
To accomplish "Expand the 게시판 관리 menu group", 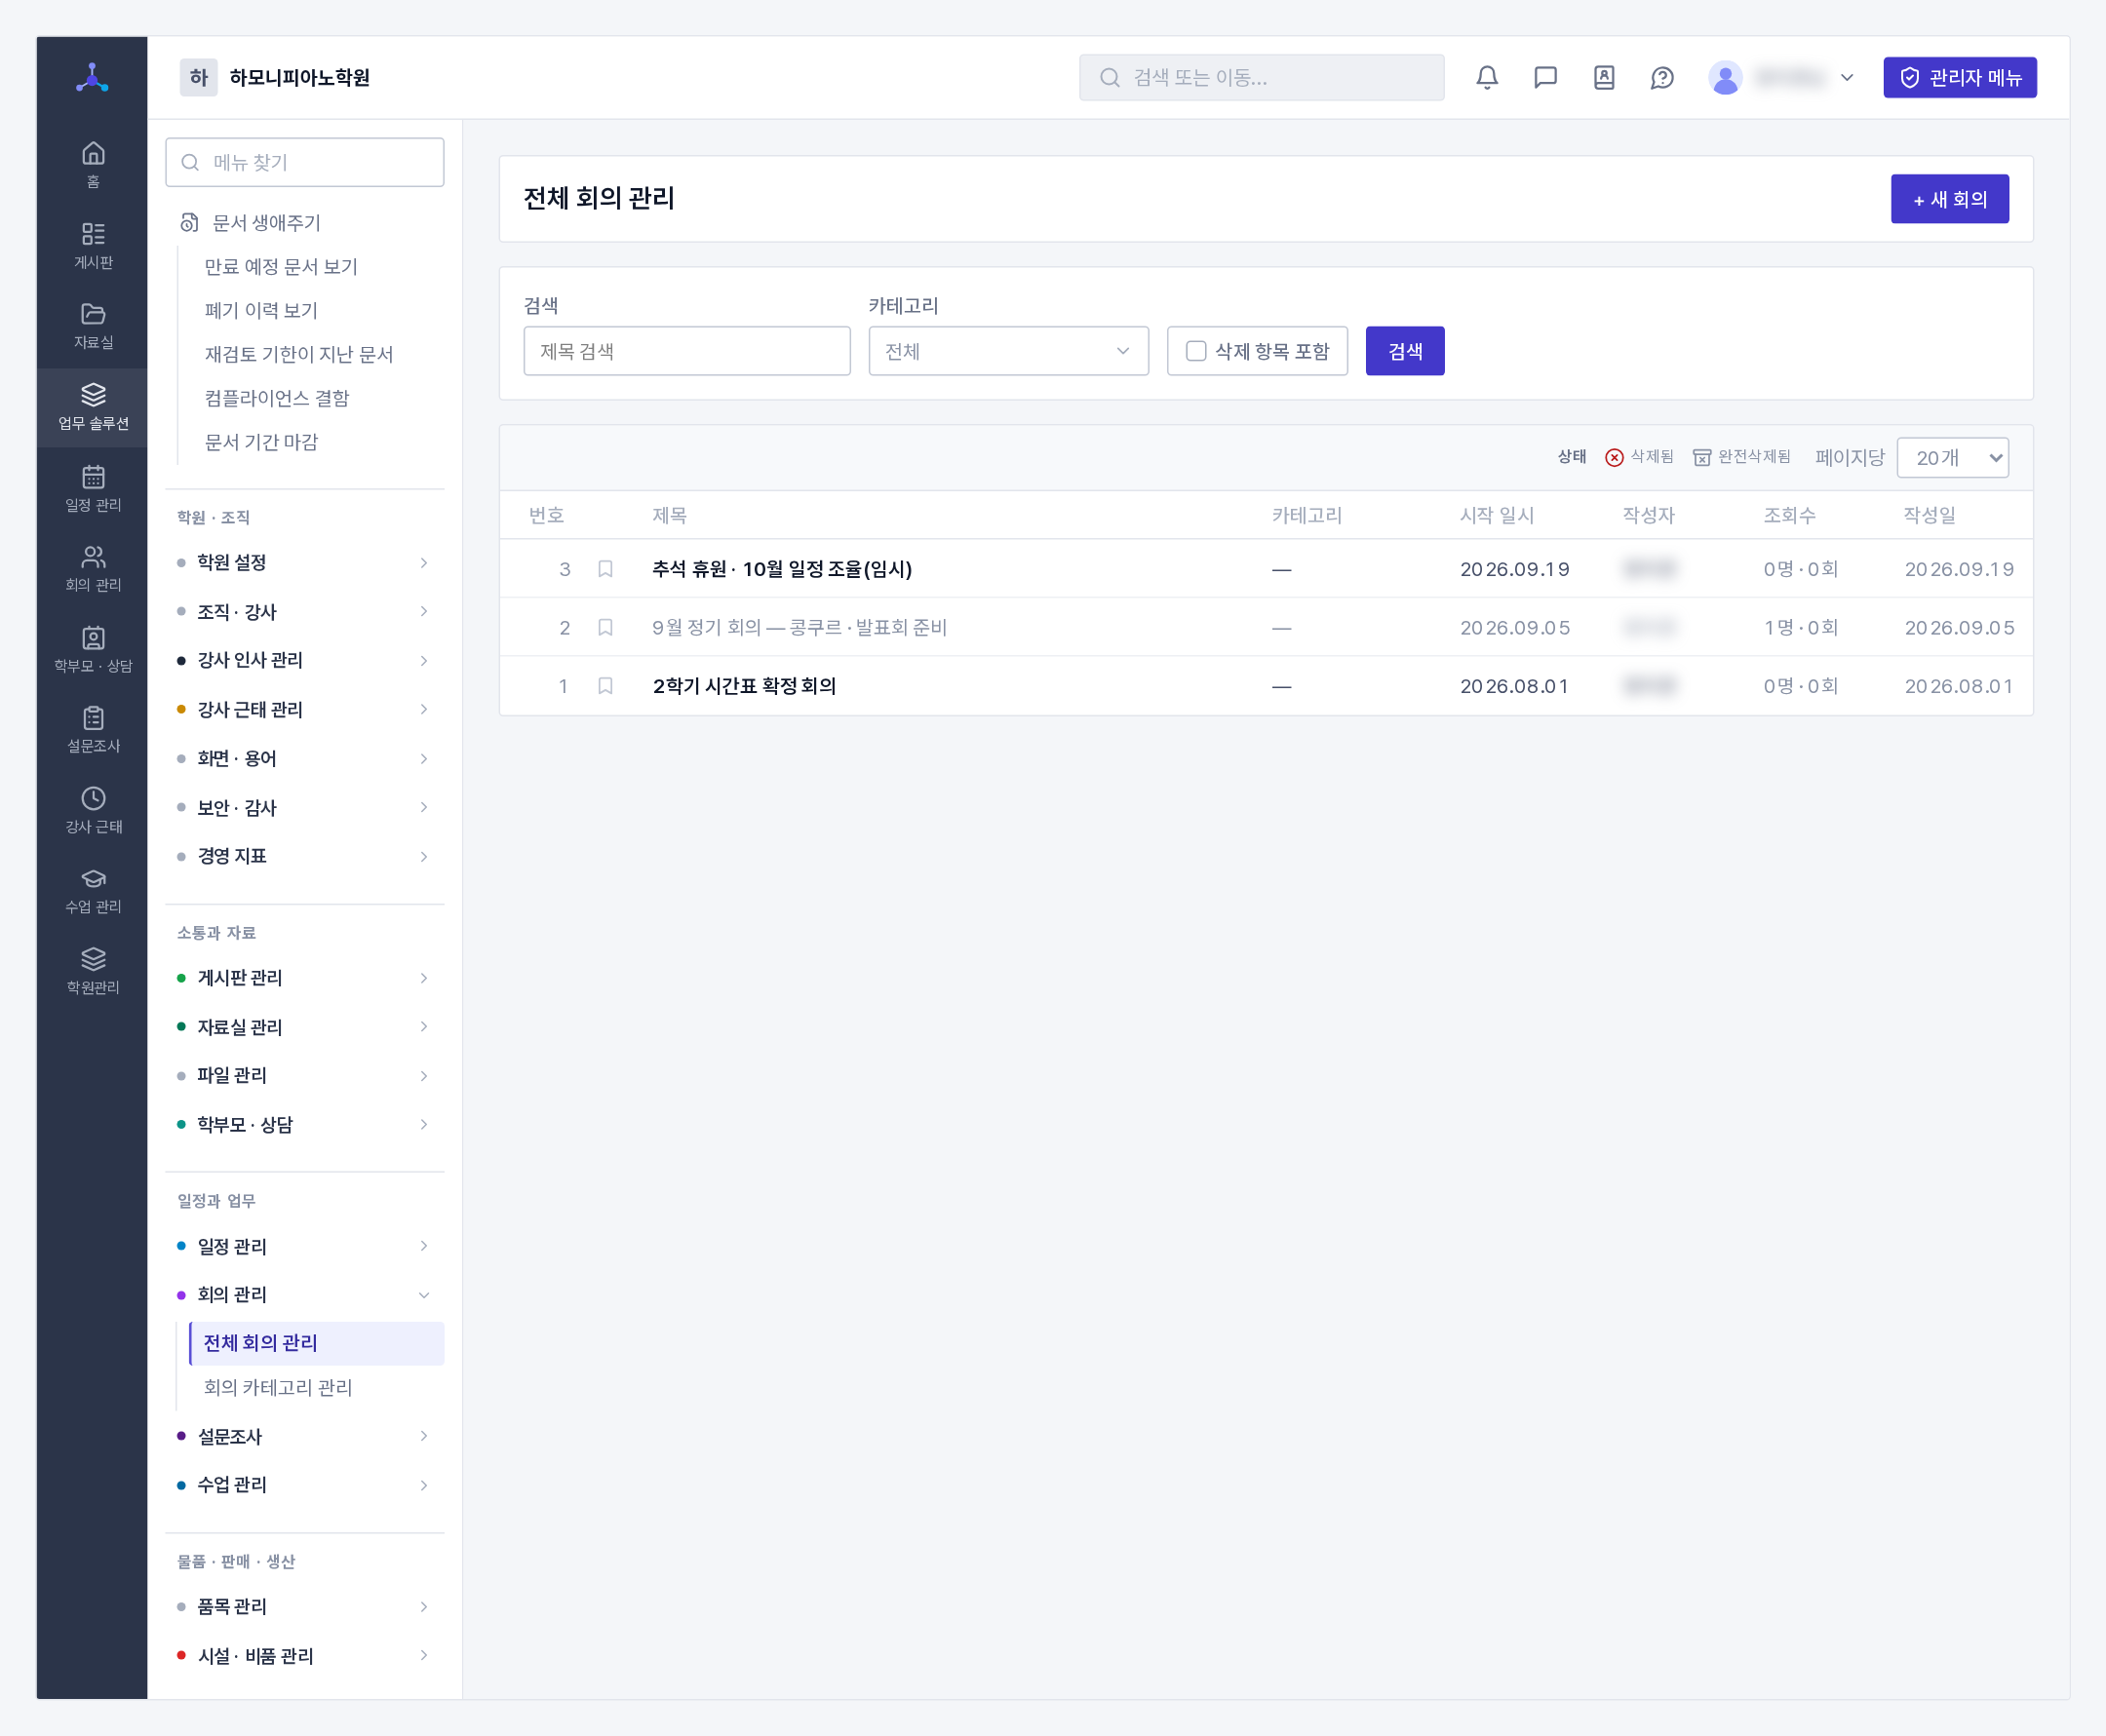I will (304, 977).
